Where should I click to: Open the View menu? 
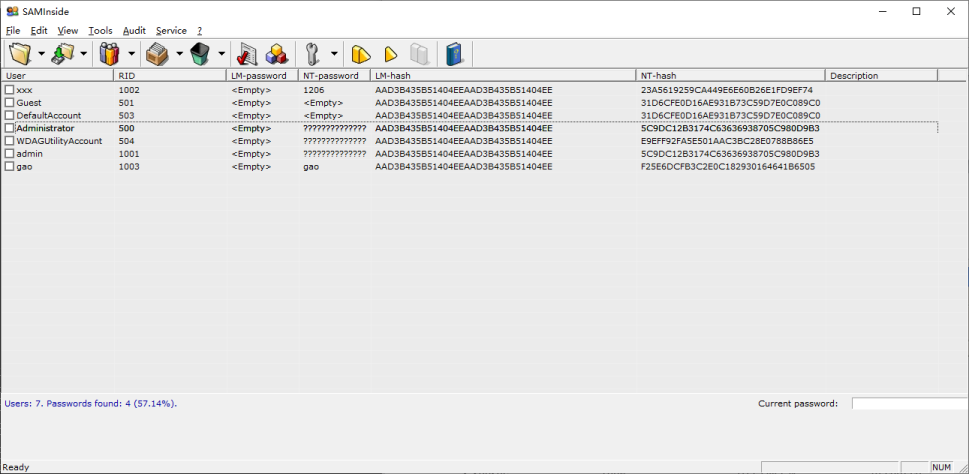point(67,30)
